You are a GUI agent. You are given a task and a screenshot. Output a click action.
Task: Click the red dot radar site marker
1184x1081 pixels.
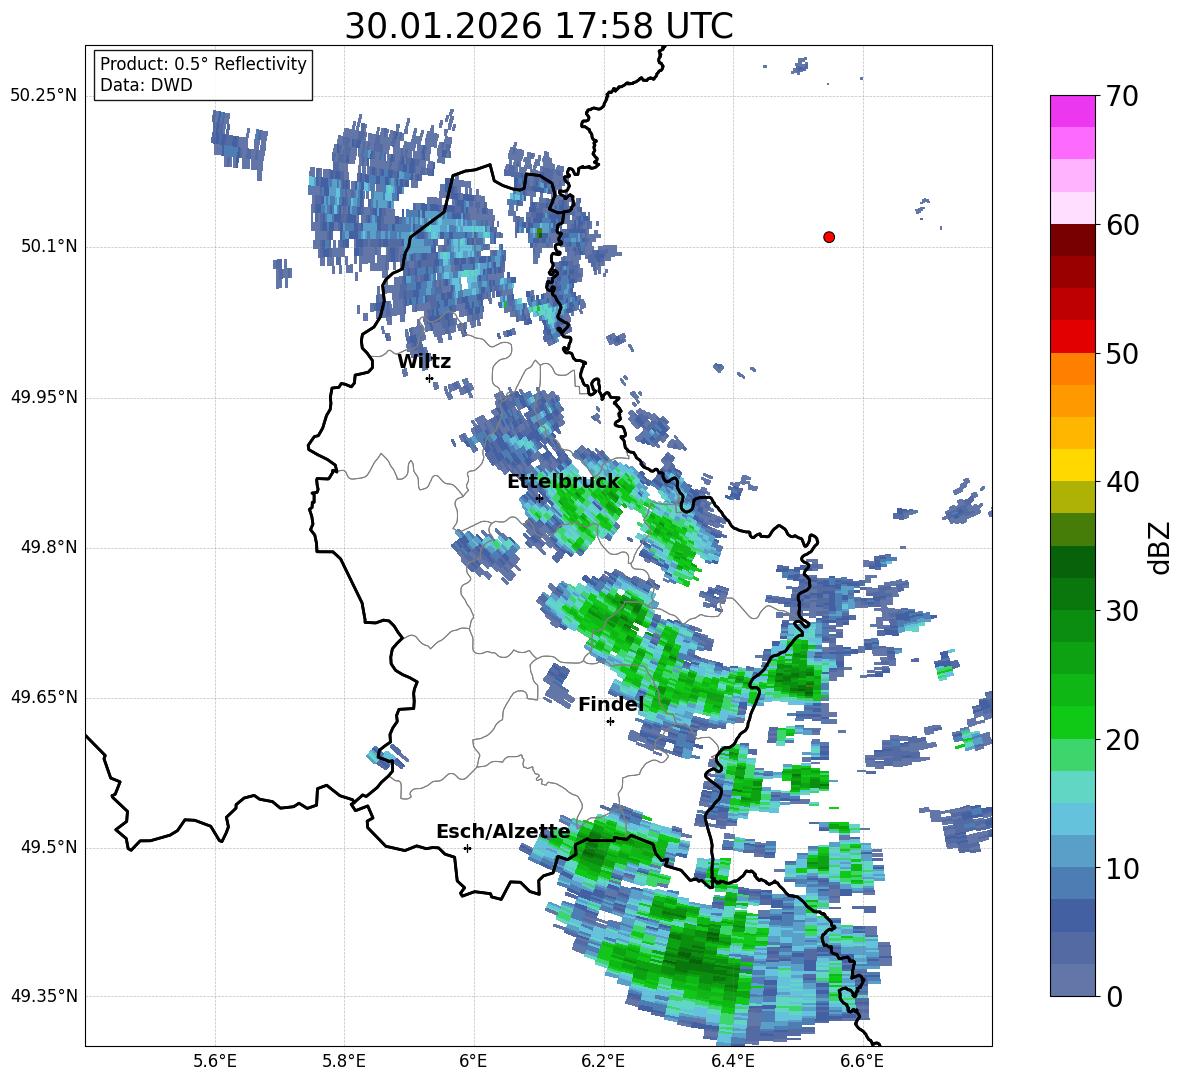[x=829, y=237]
